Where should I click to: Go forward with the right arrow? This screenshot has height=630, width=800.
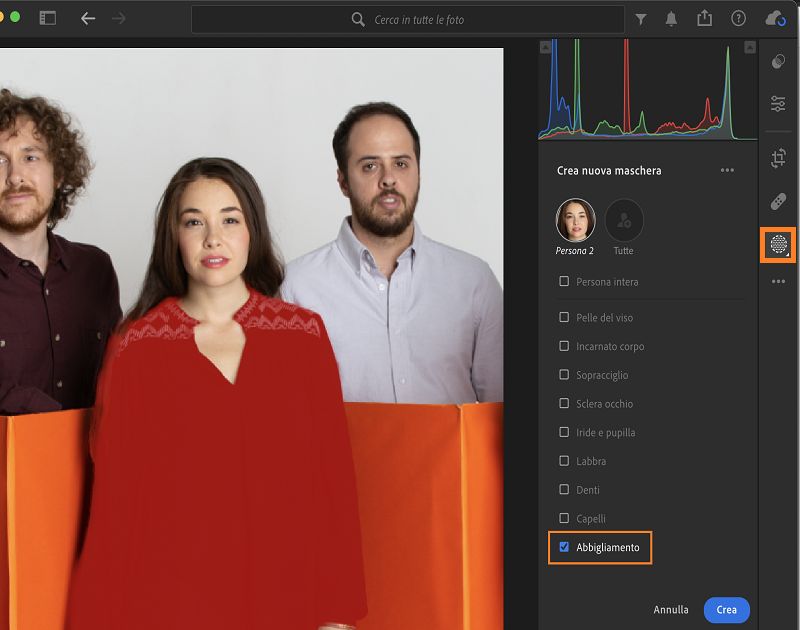pyautogui.click(x=118, y=19)
